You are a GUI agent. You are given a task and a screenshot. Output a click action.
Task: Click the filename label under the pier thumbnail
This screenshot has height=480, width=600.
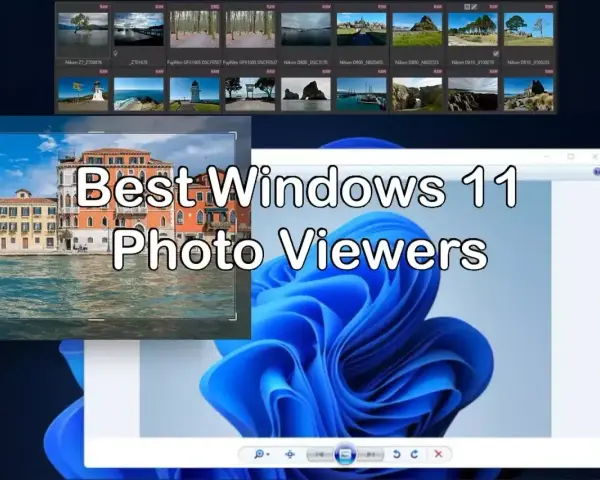click(139, 62)
